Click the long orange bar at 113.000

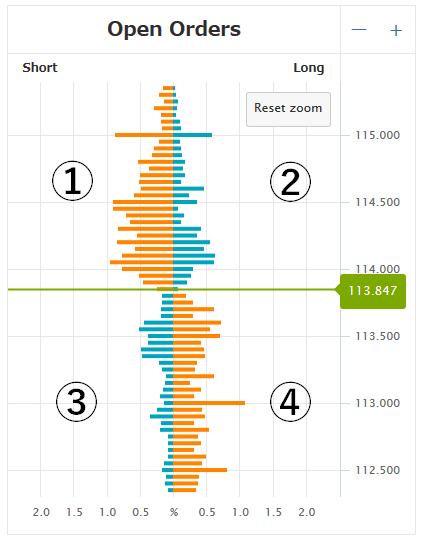(x=209, y=403)
